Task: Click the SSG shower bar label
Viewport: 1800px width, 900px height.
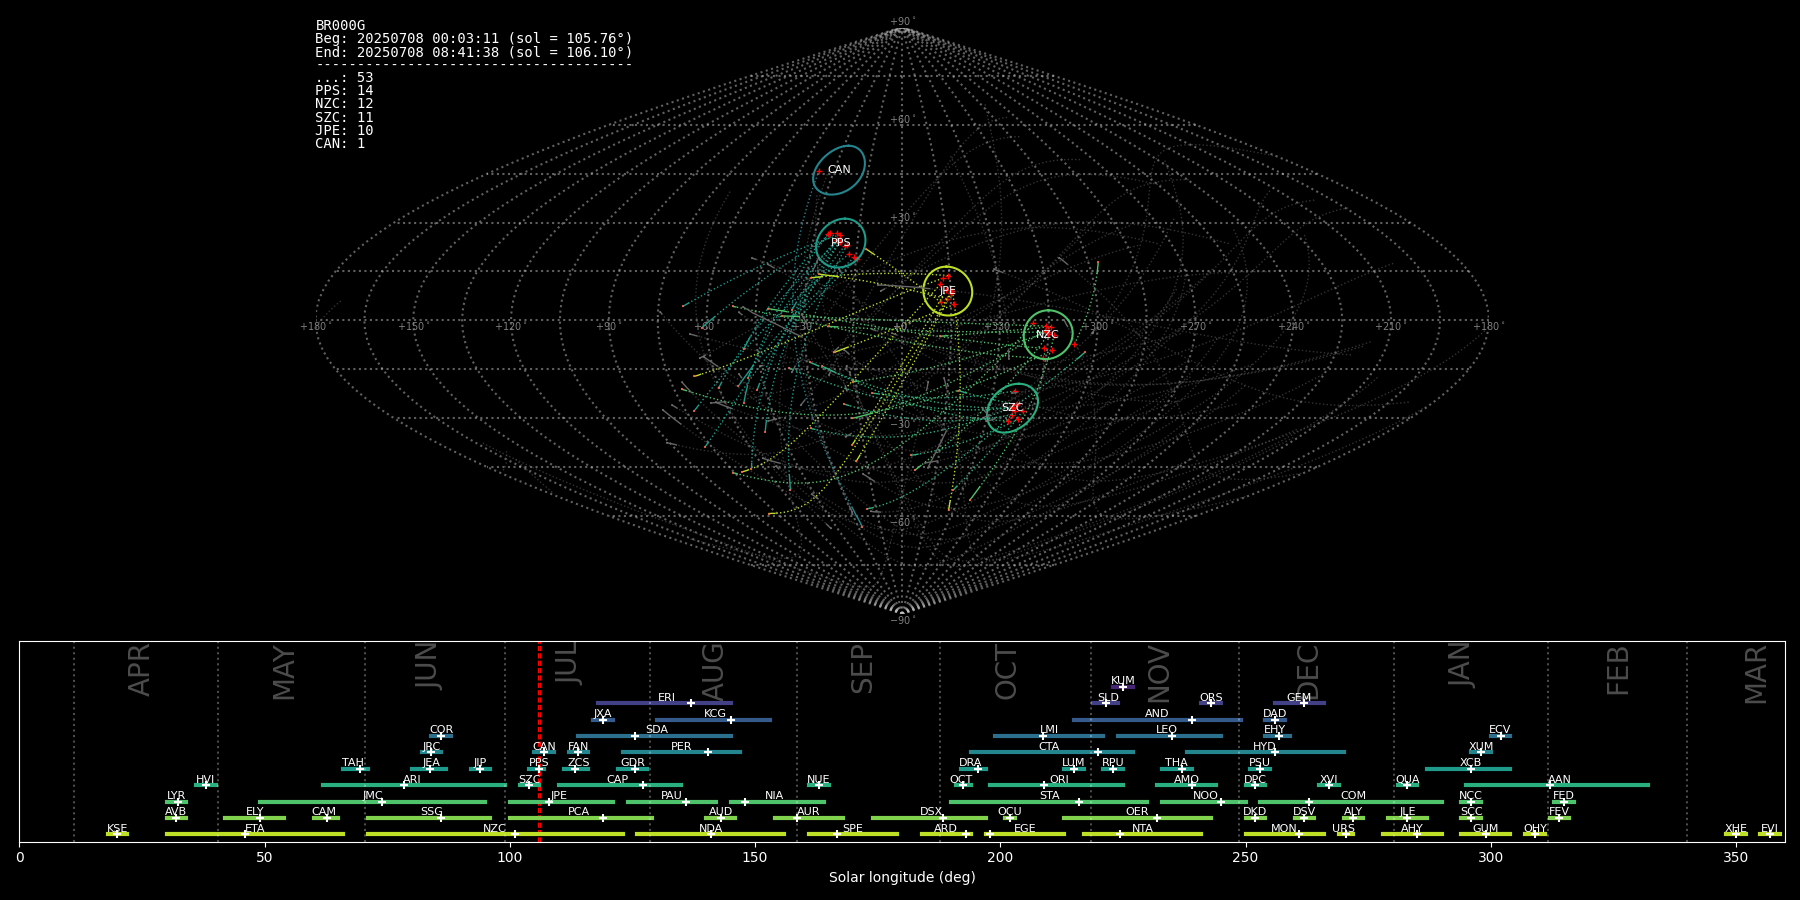Action: coord(431,812)
